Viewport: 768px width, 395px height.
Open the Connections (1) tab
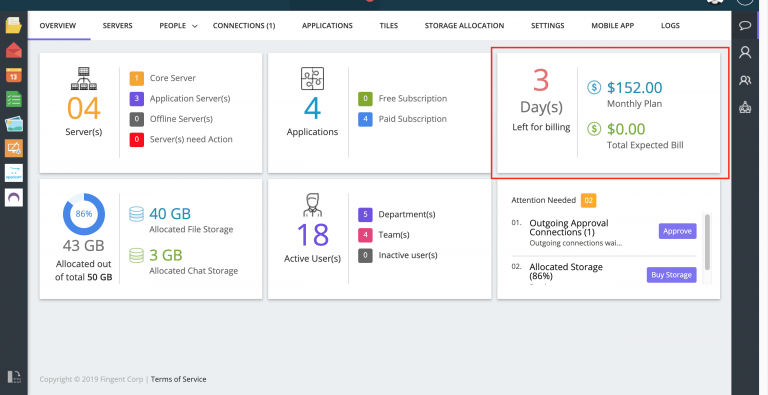[x=244, y=25]
